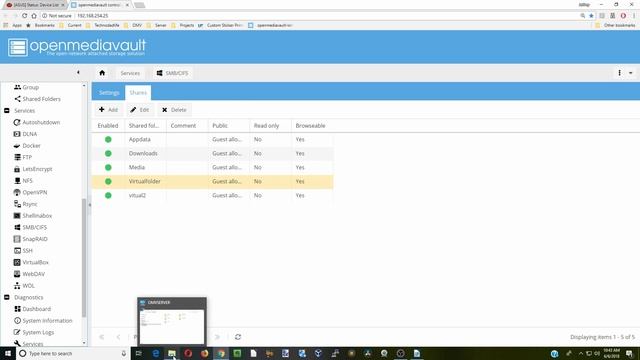640x360 pixels.
Task: Open SMB/CIFS in the sidebar
Action: [x=31, y=227]
